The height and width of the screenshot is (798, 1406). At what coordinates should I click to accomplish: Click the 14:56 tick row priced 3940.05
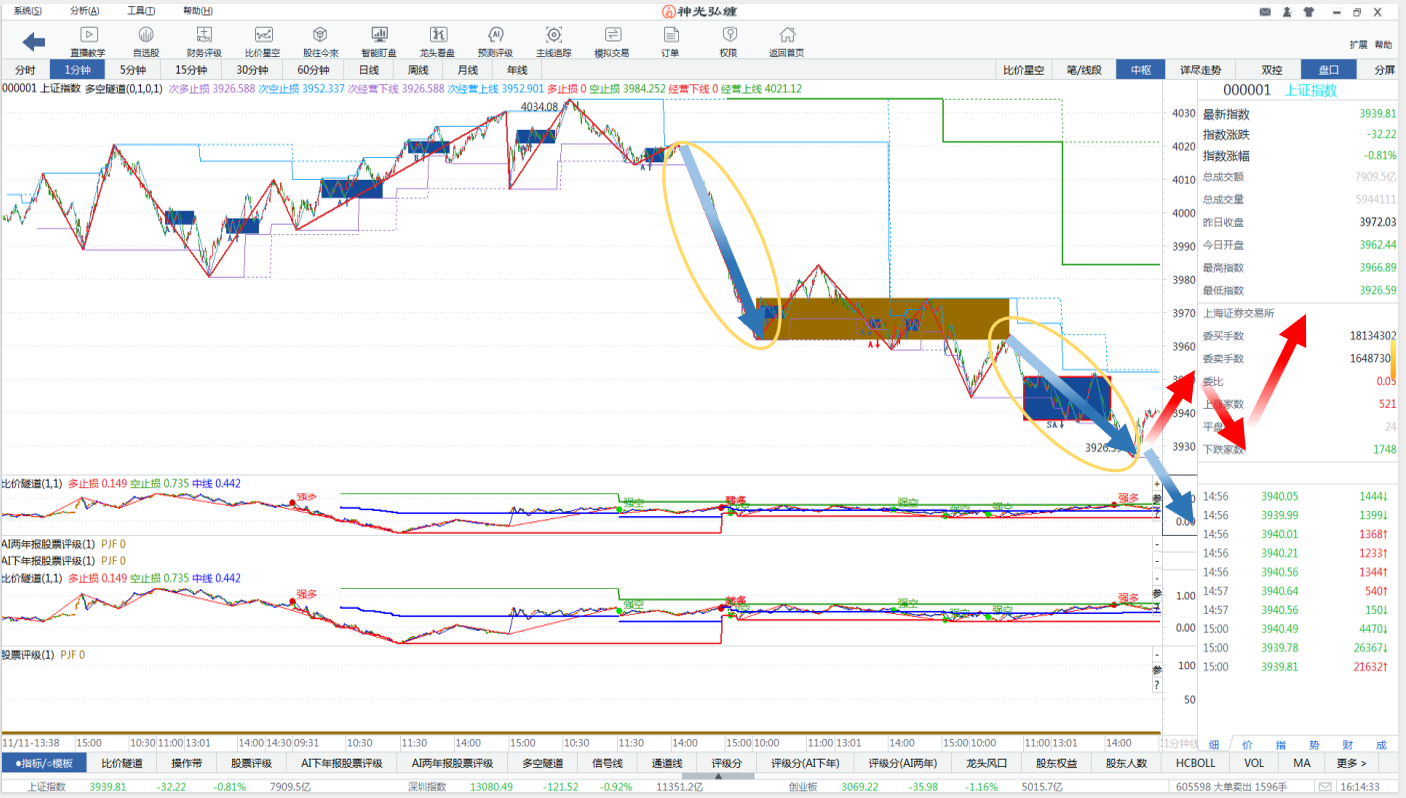1298,496
